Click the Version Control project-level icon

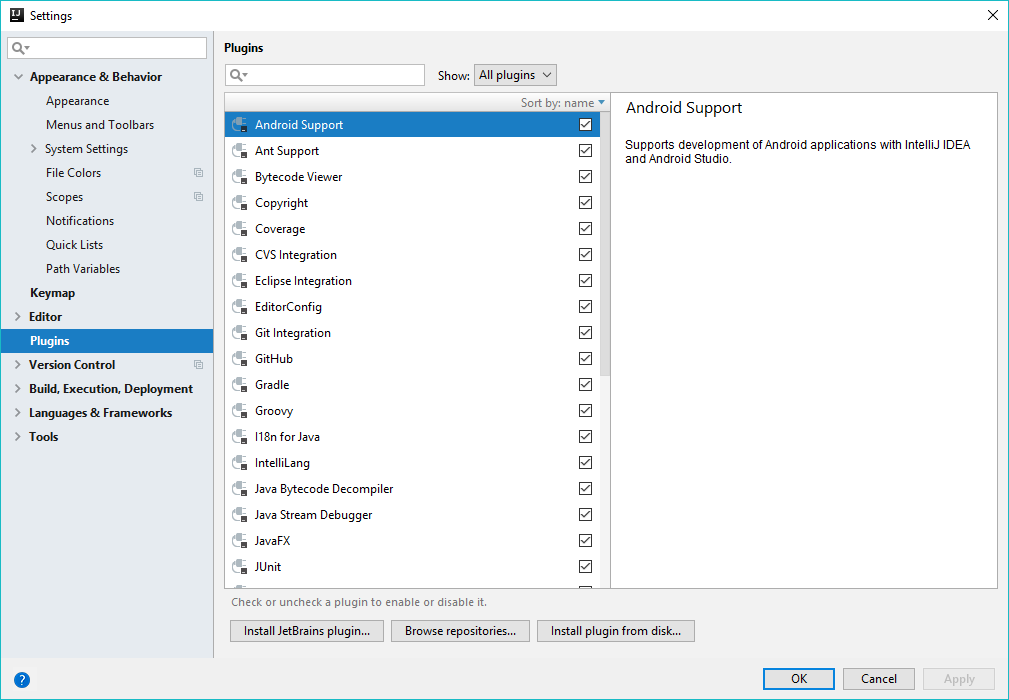(198, 365)
